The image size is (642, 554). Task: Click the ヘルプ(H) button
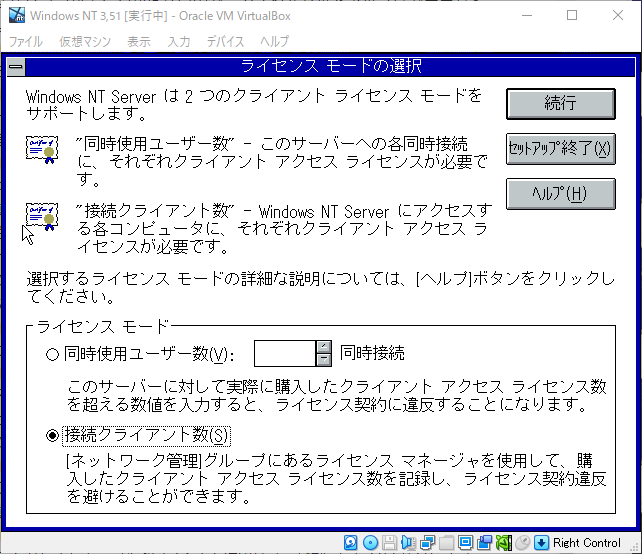561,194
